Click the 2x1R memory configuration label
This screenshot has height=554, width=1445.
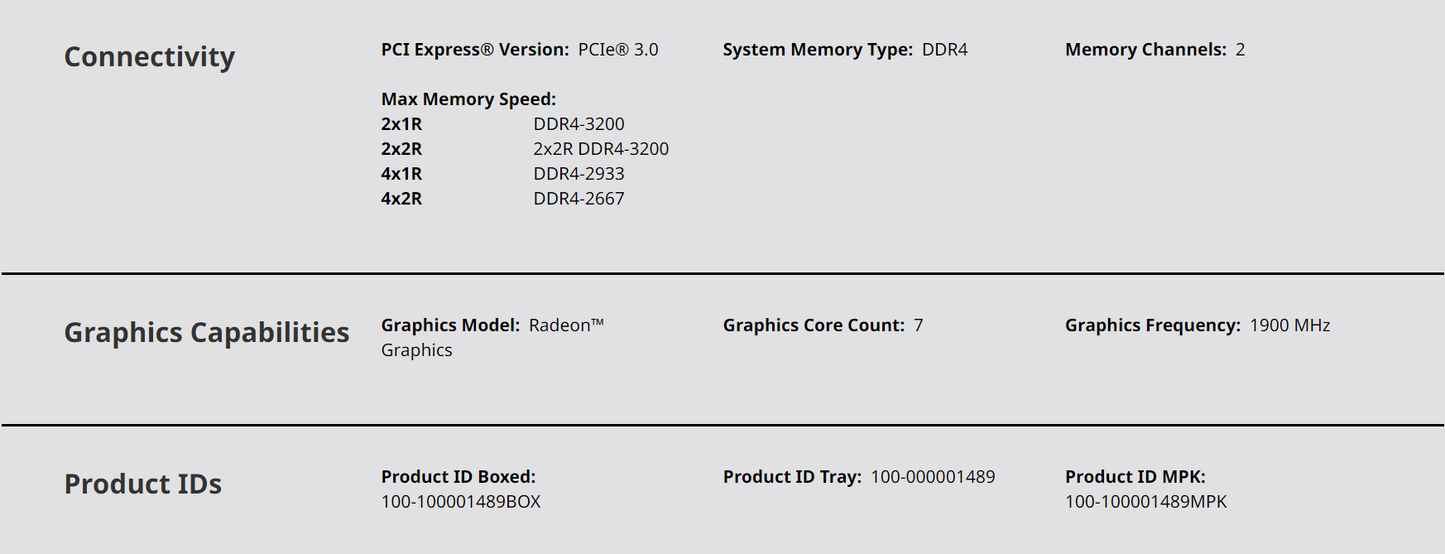point(401,124)
